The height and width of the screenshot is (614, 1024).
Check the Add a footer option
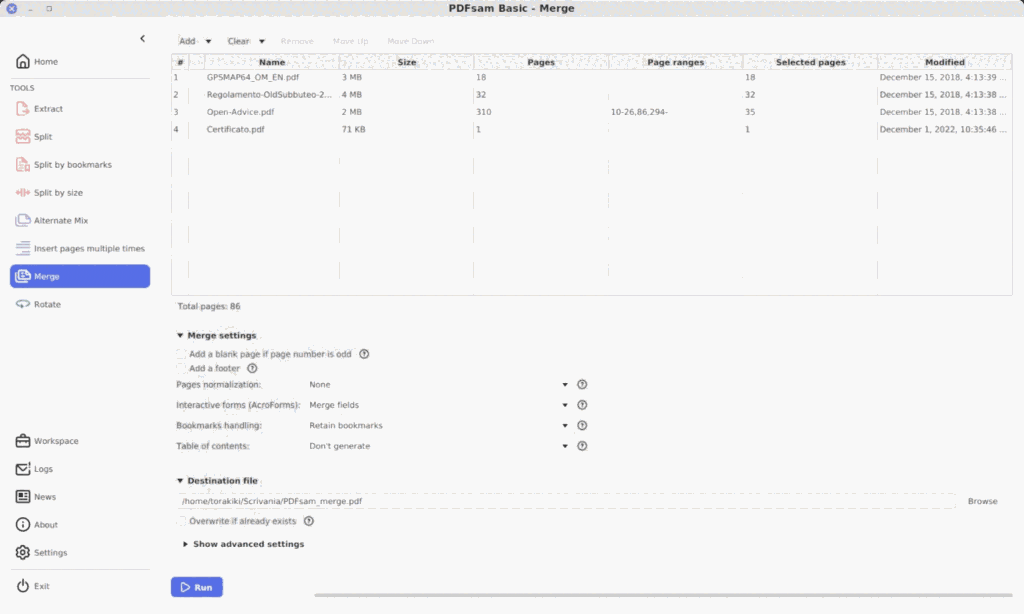(x=181, y=368)
